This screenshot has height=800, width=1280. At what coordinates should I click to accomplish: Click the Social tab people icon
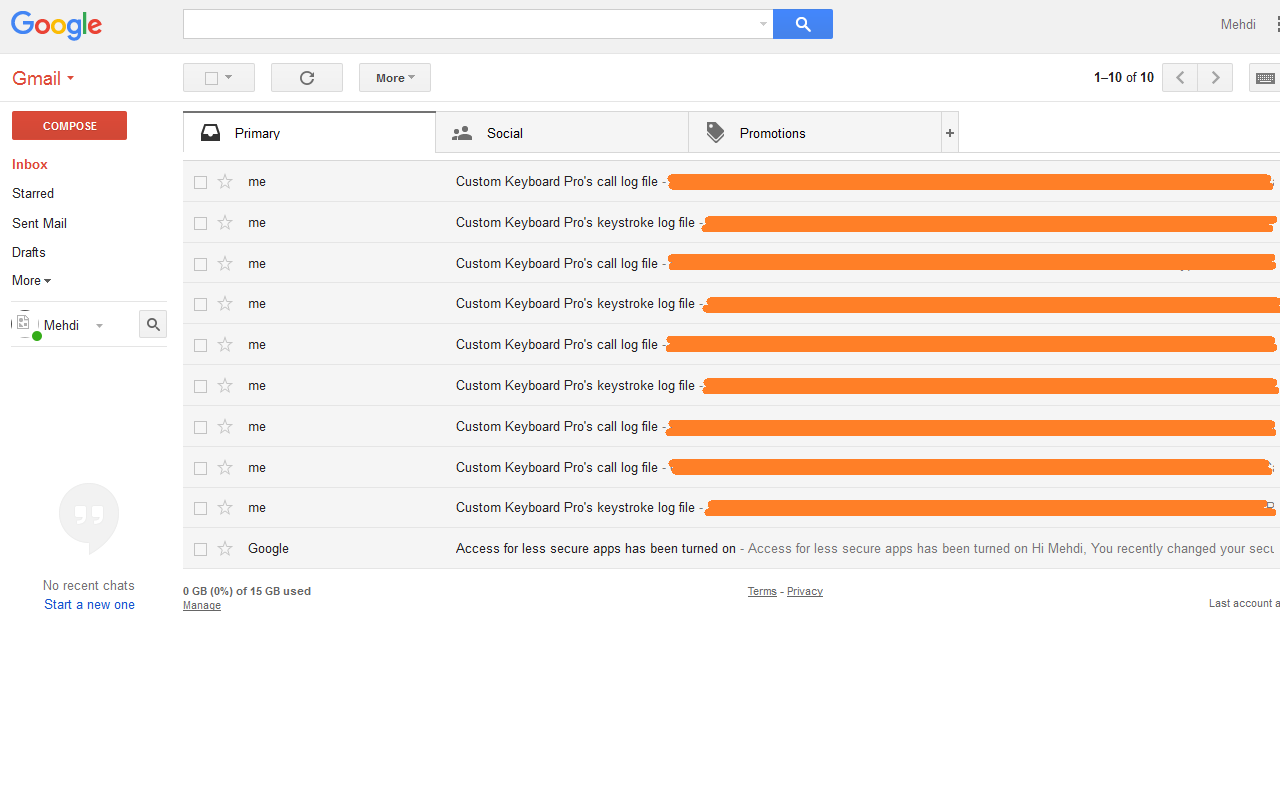[462, 133]
